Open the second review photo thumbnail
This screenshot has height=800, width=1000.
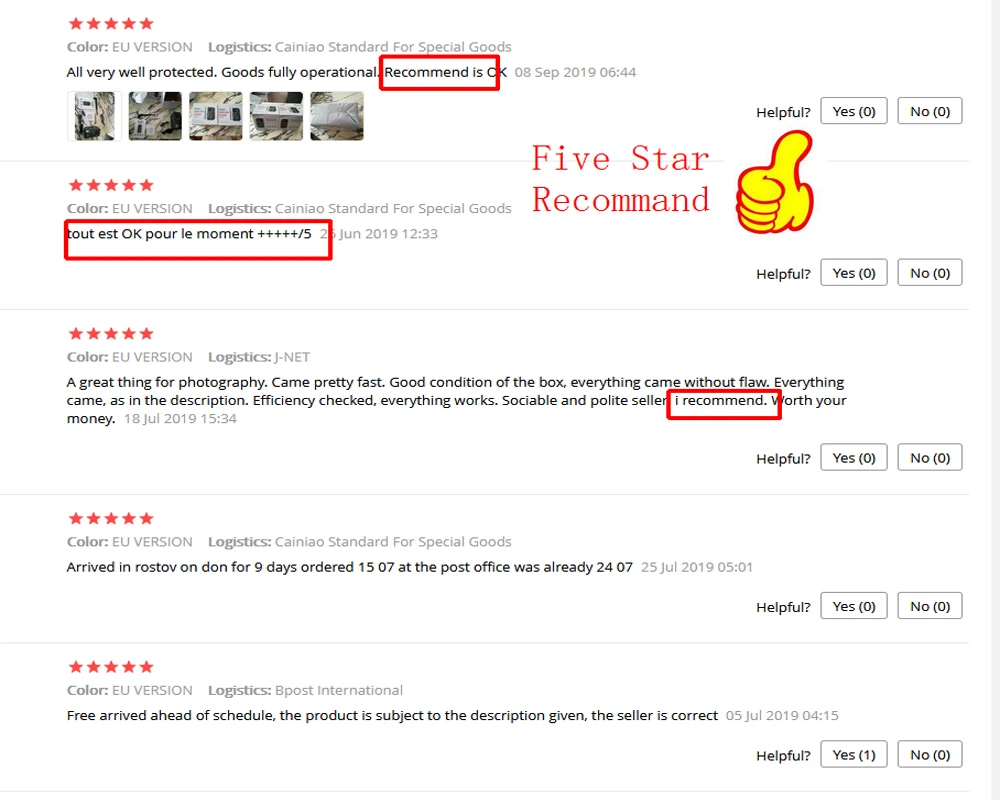(155, 116)
